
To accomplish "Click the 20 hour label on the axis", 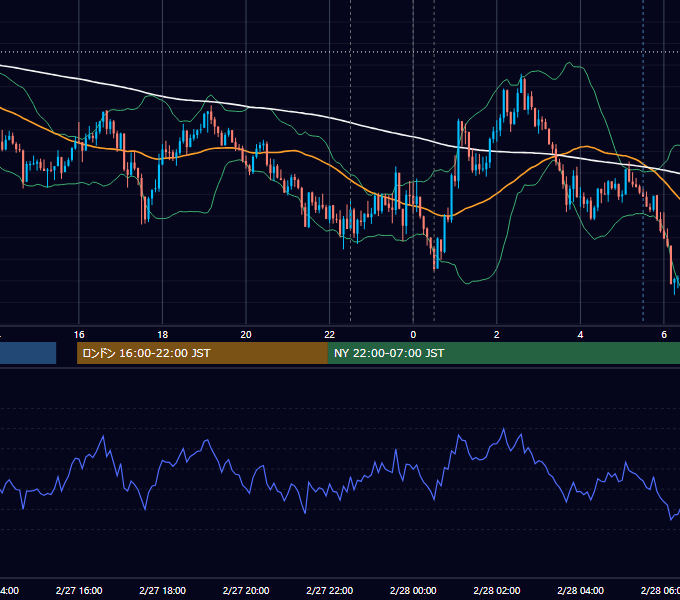I will 246,335.
